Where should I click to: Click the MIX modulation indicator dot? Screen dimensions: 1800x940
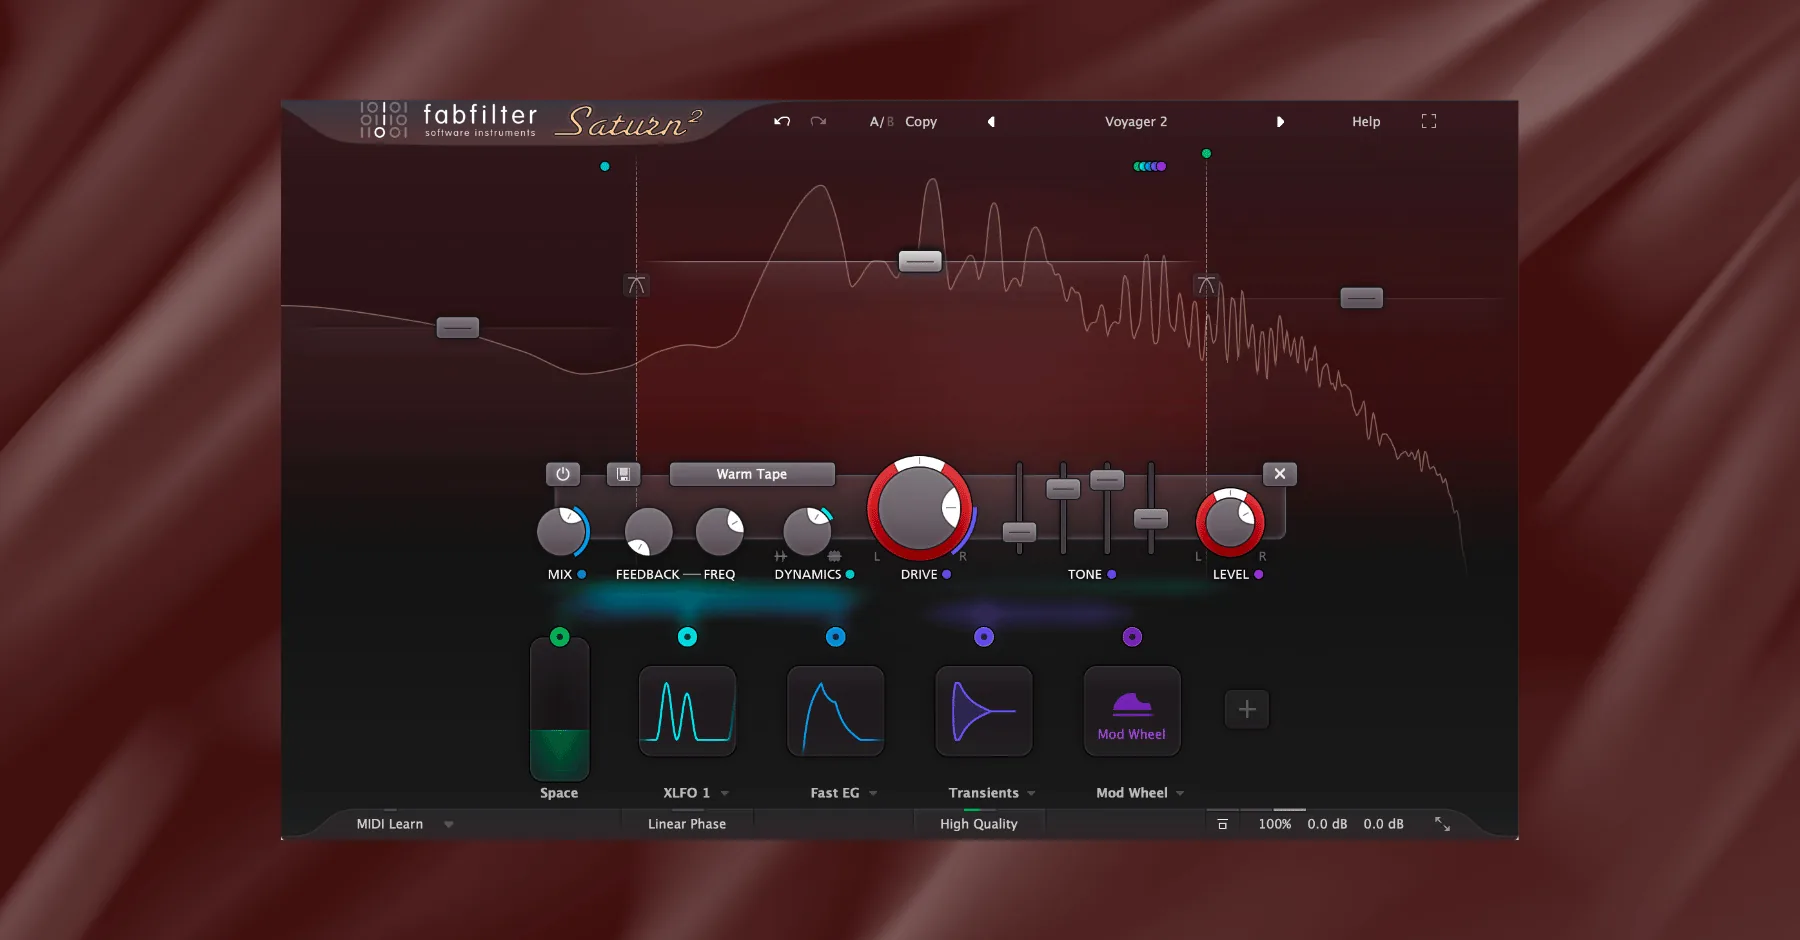(581, 574)
